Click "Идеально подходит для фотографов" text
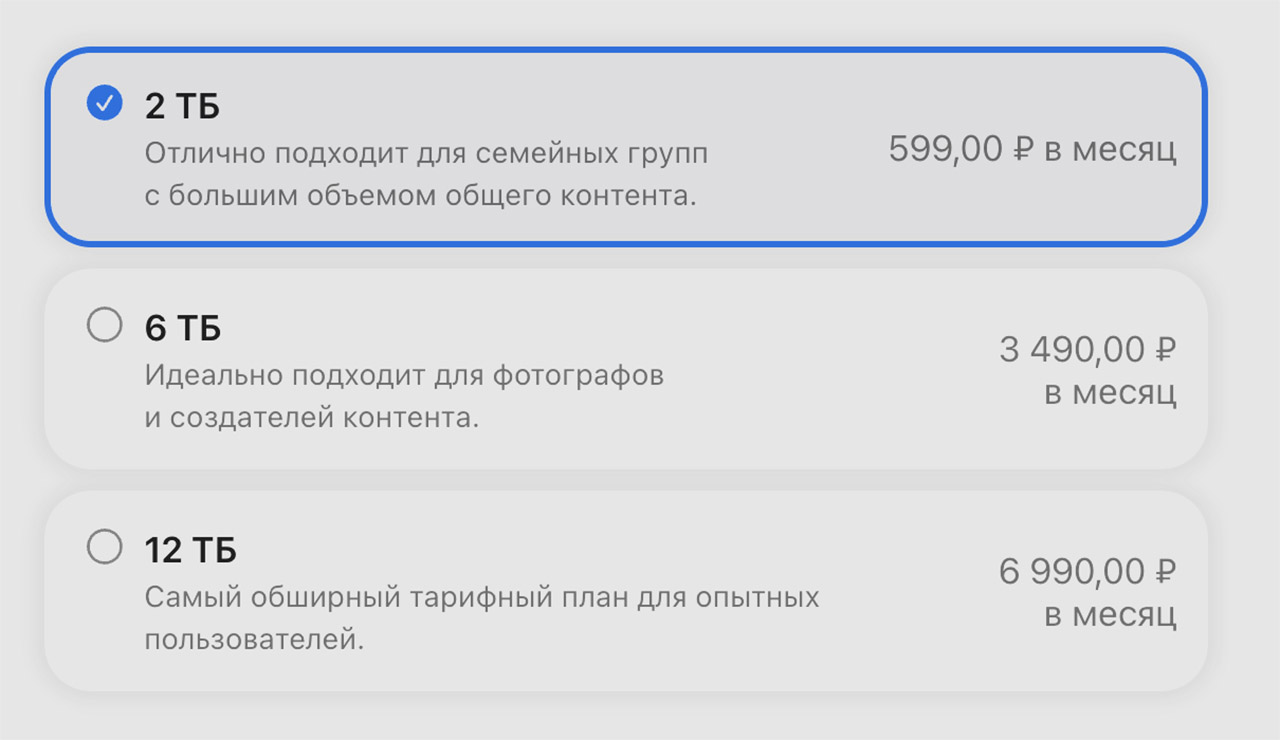This screenshot has width=1280, height=740. pyautogui.click(x=404, y=376)
